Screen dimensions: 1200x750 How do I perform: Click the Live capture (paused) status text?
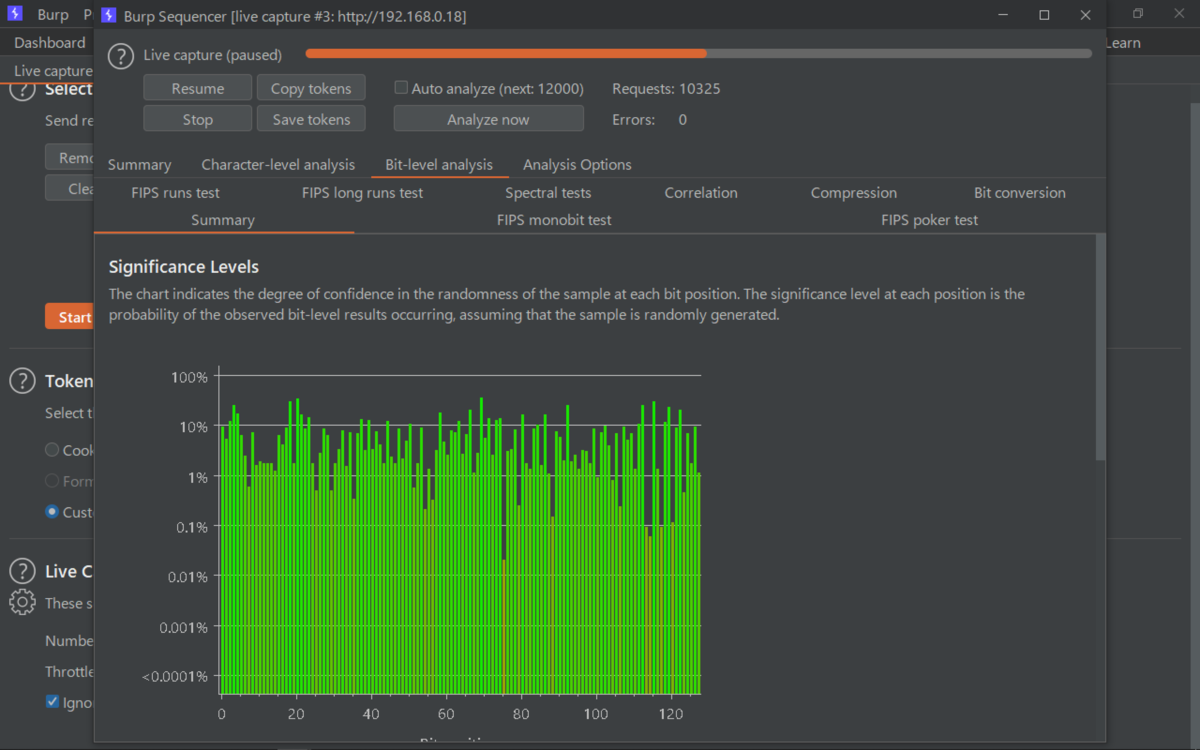(213, 55)
